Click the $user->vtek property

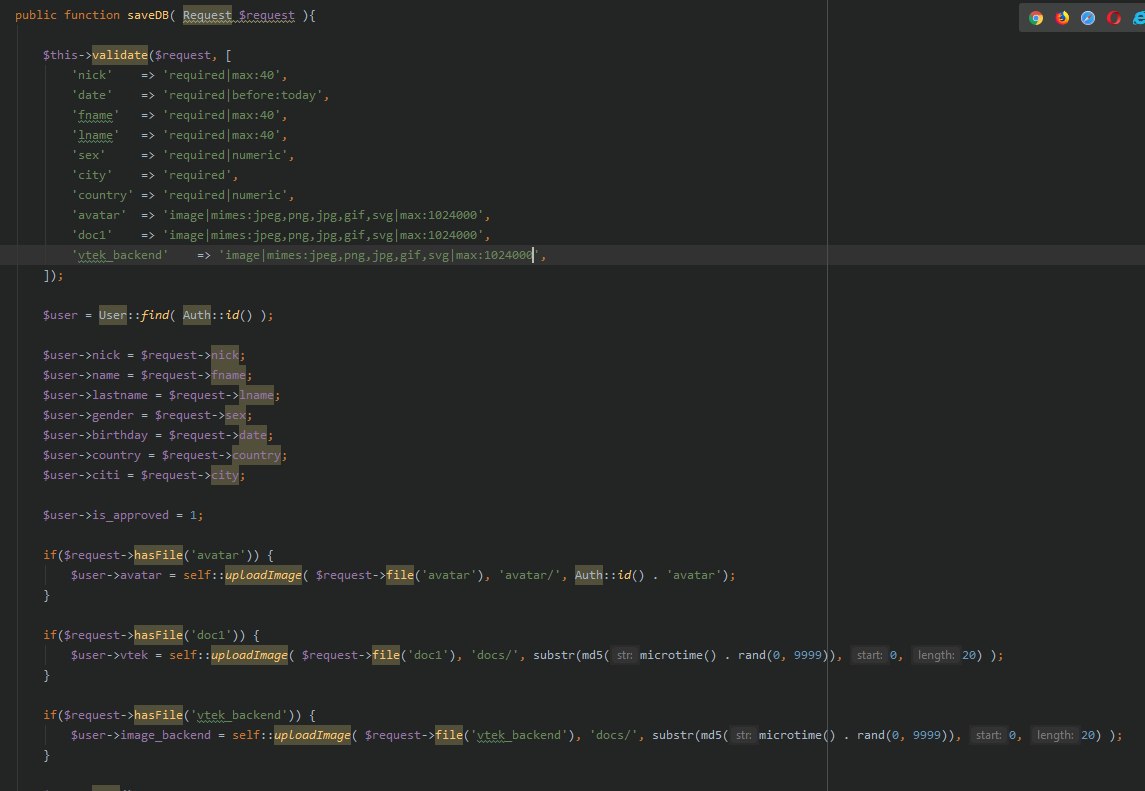click(134, 655)
